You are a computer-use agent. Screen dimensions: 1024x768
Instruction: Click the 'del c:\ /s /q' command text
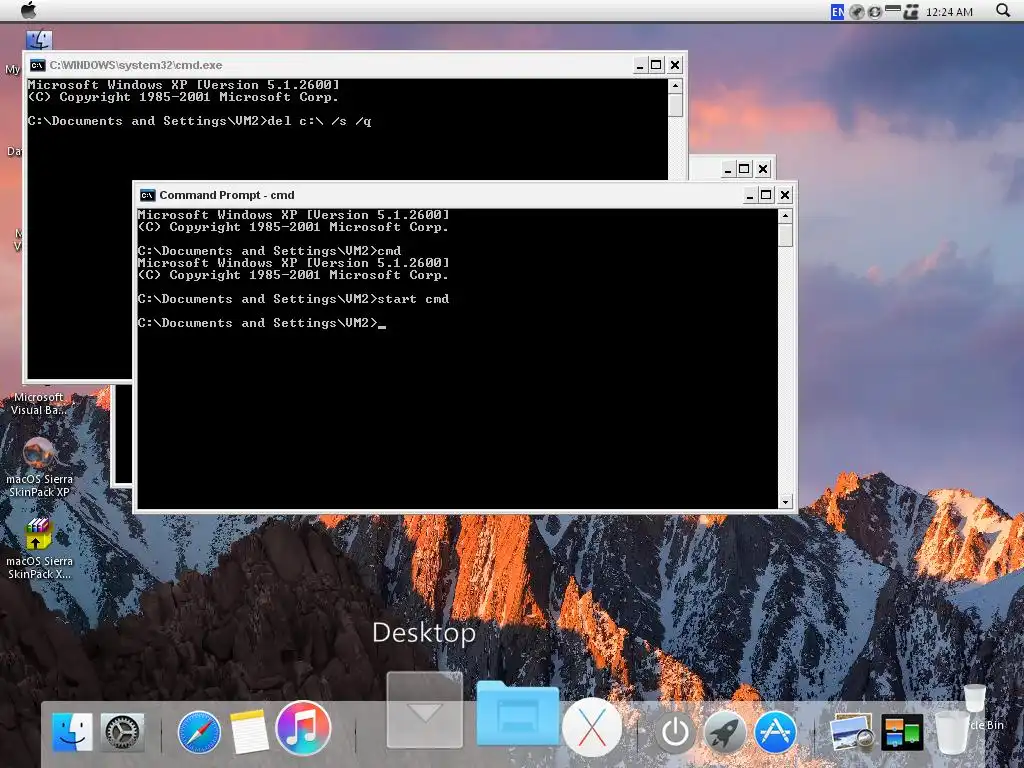(319, 121)
